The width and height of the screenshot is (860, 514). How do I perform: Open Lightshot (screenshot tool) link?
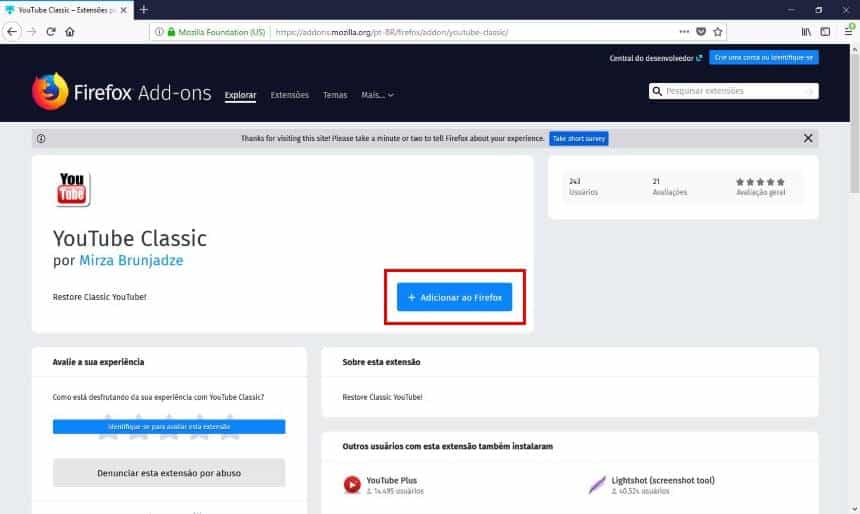click(663, 481)
